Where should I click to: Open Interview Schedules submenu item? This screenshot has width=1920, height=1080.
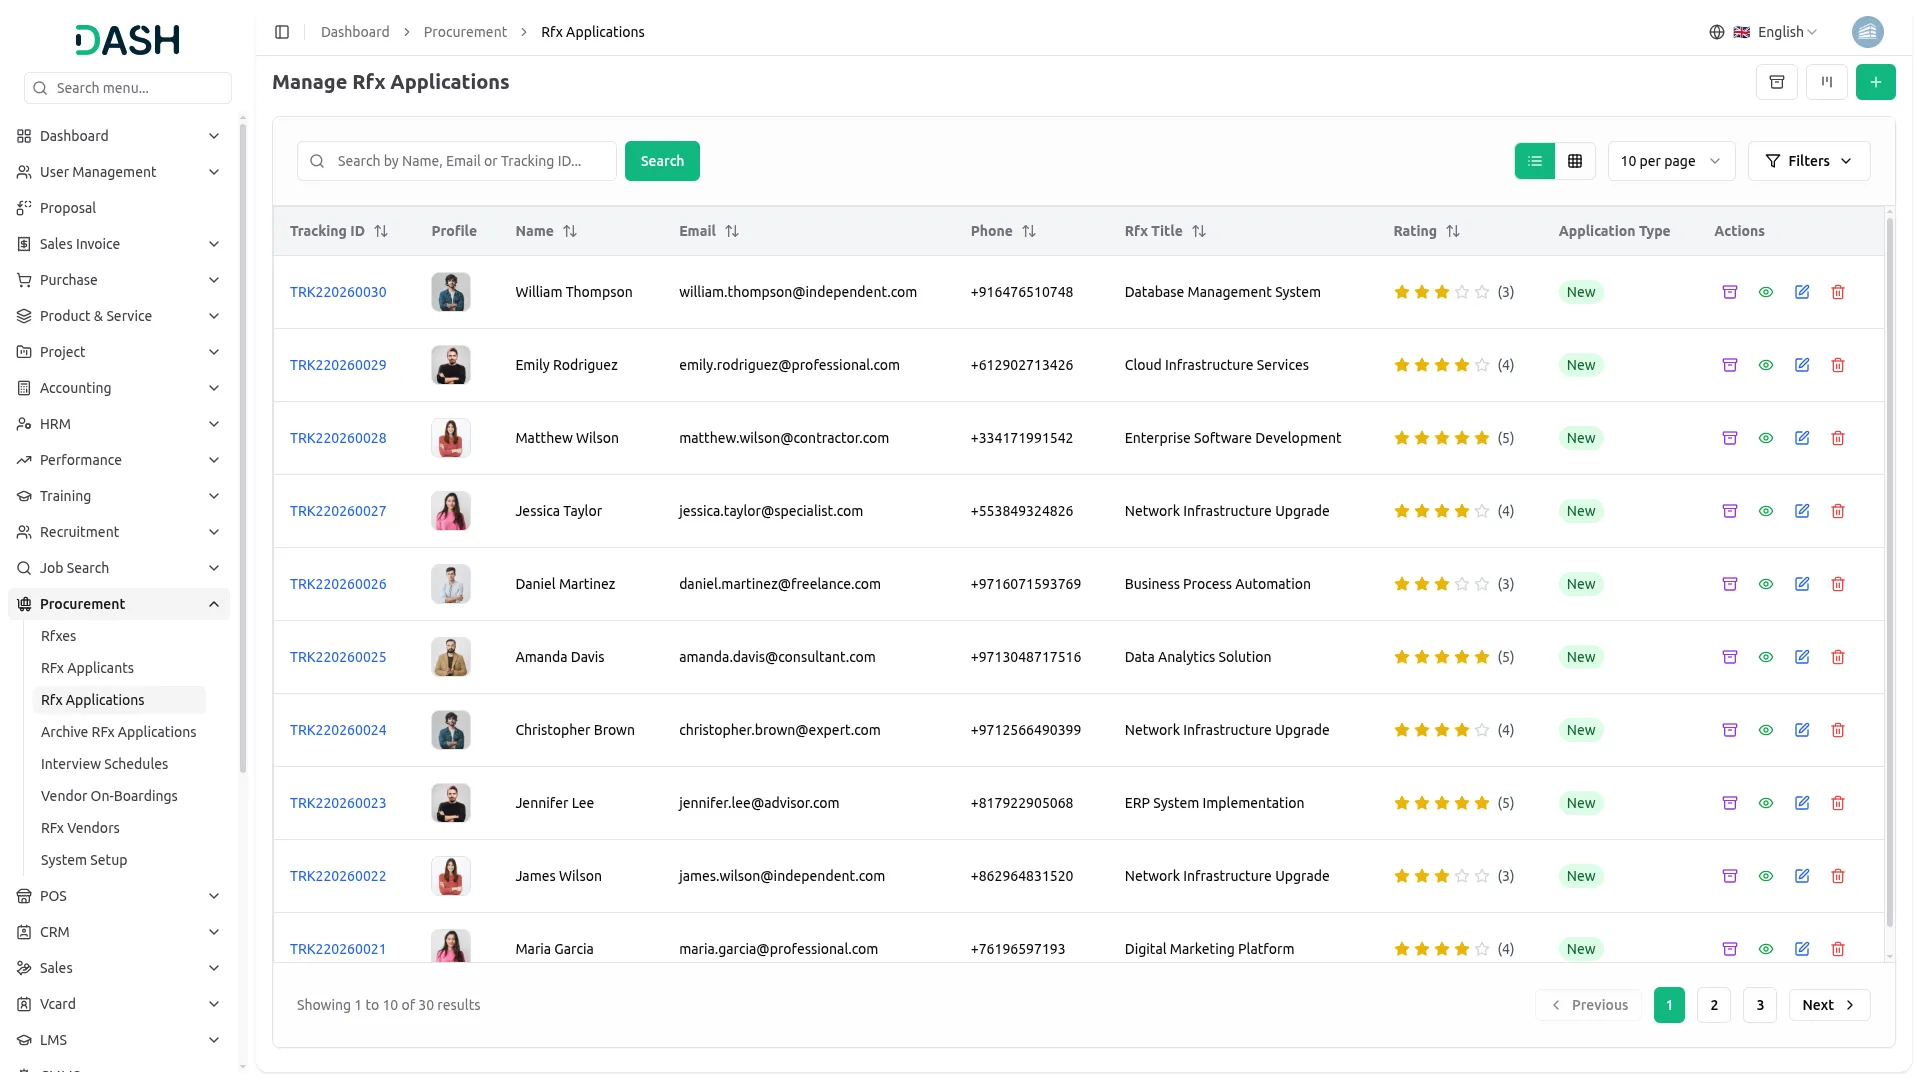click(x=104, y=764)
